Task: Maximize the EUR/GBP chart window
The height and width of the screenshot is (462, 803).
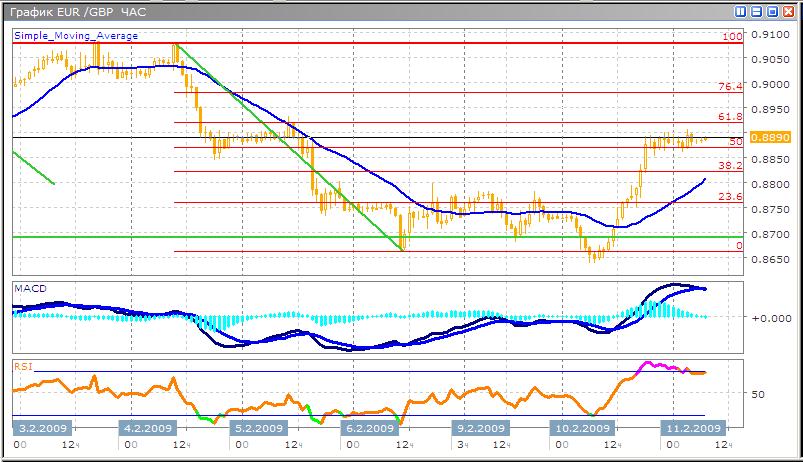Action: [771, 11]
